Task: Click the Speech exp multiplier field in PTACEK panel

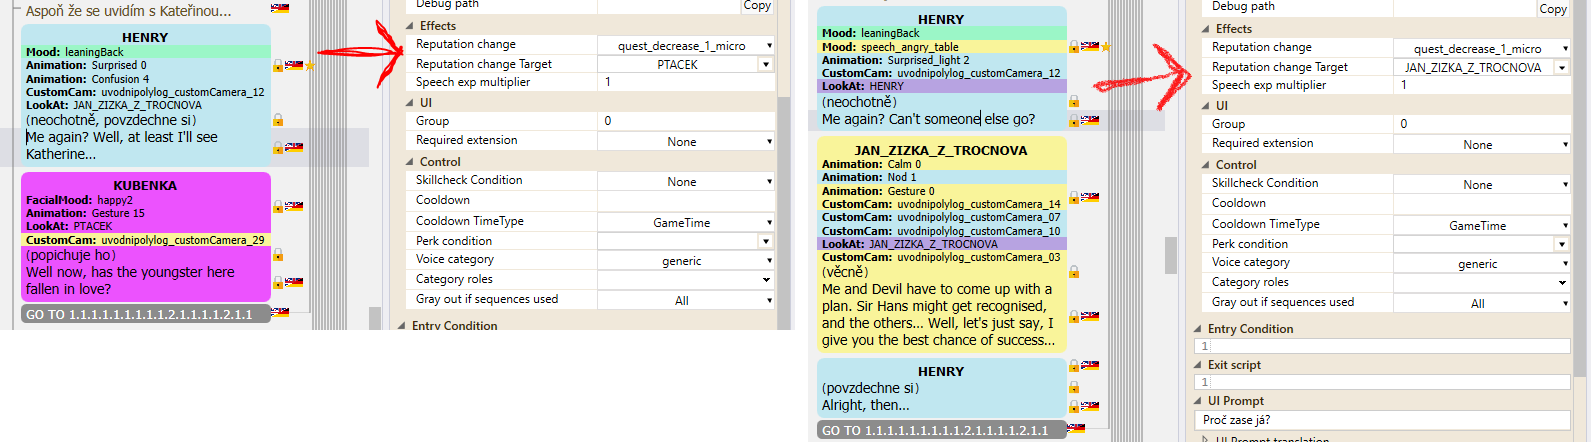Action: point(685,82)
